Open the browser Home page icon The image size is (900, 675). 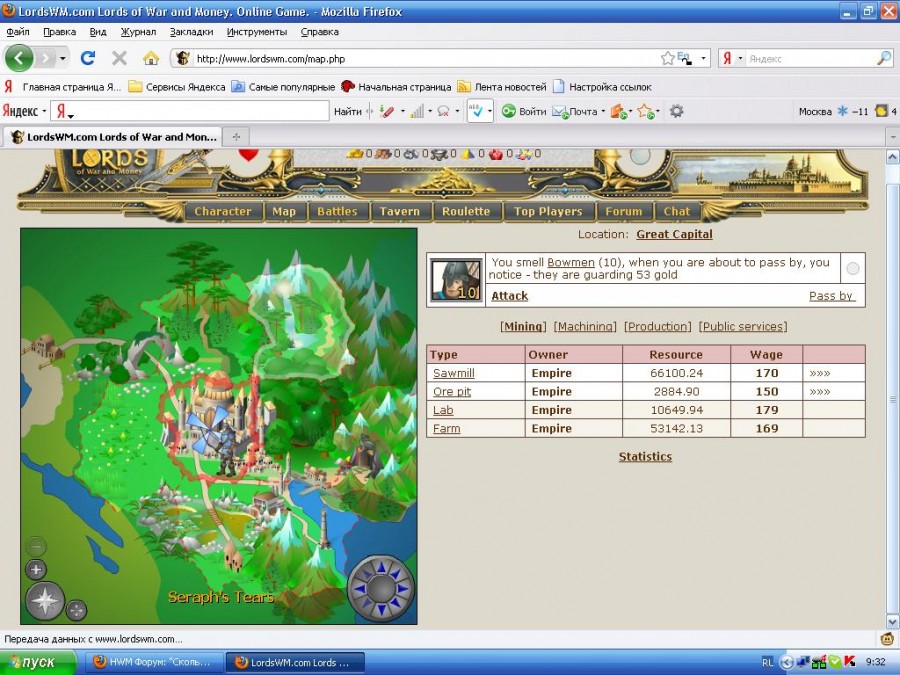pos(151,58)
